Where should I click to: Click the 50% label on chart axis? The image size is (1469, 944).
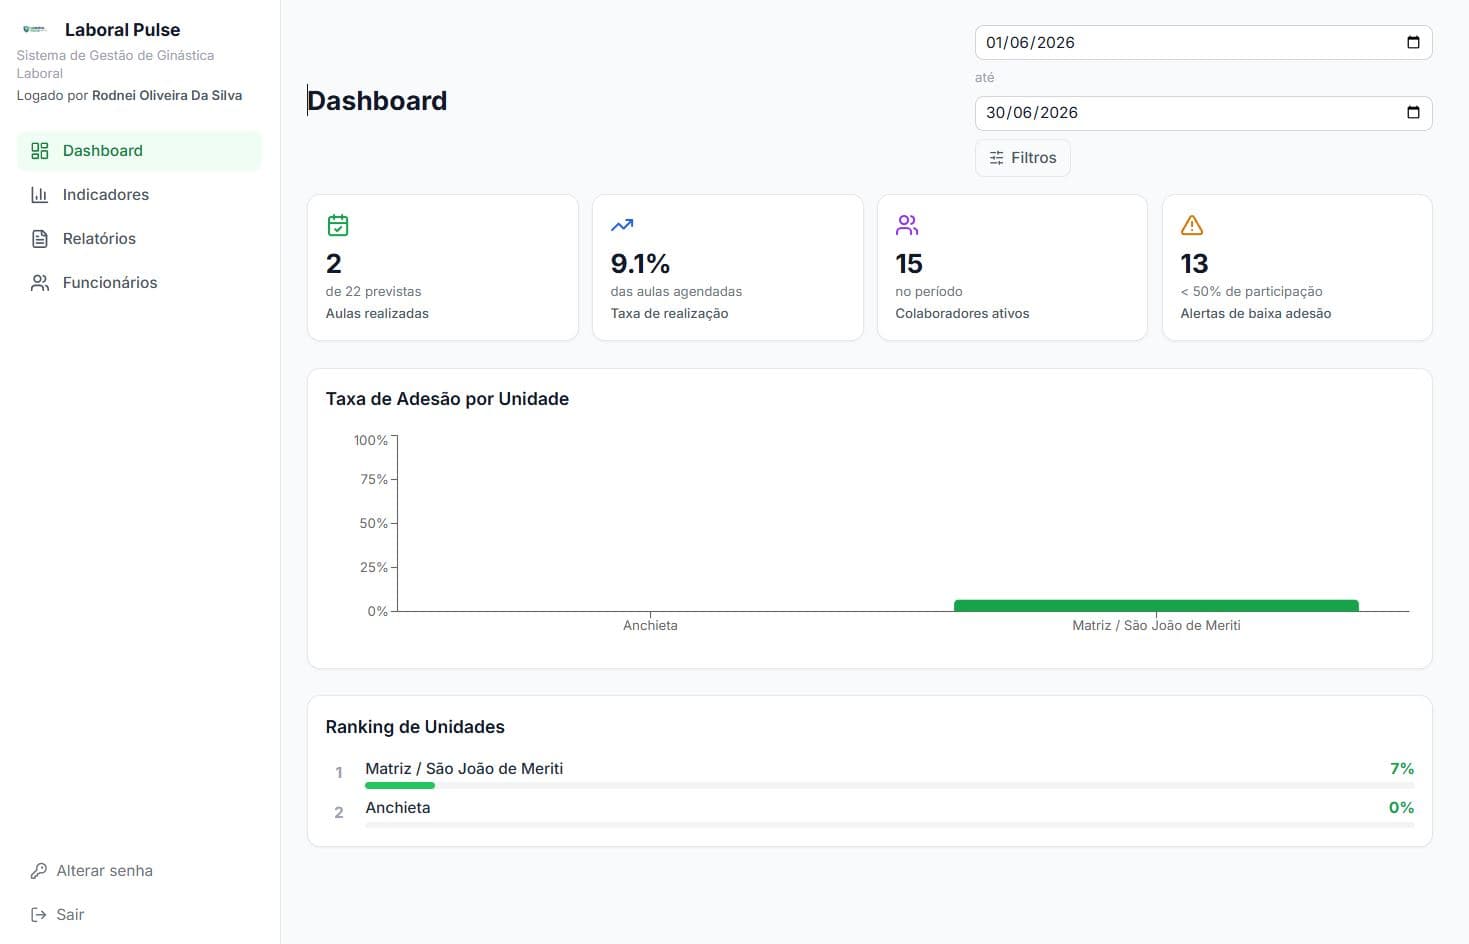374,524
